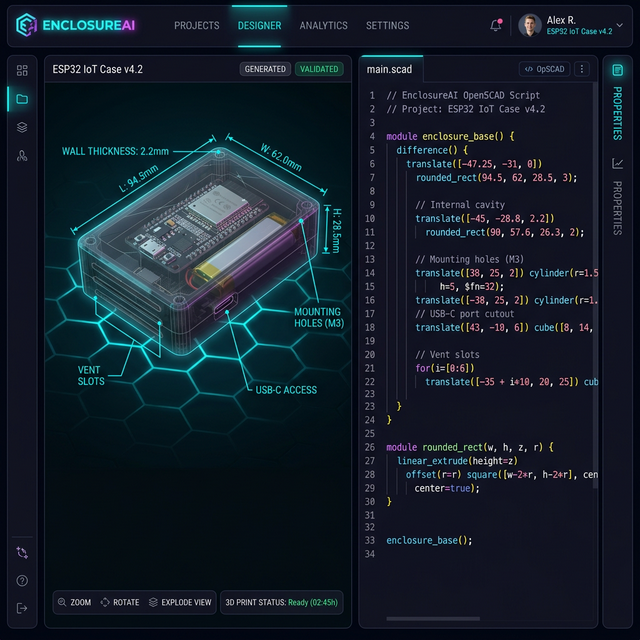Screen dimensions: 640x640
Task: Click the VENT SLOTS annotation label
Action: [x=91, y=376]
